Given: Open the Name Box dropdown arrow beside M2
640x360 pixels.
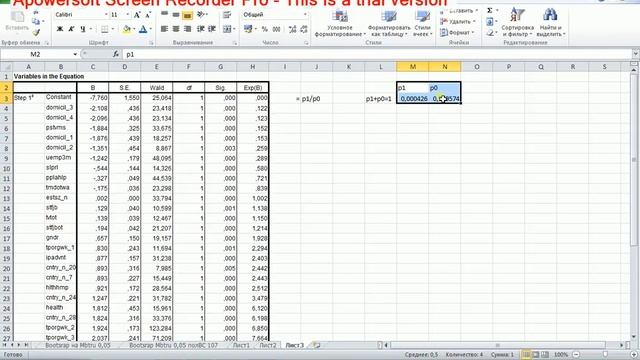Looking at the screenshot, I should pos(75,54).
